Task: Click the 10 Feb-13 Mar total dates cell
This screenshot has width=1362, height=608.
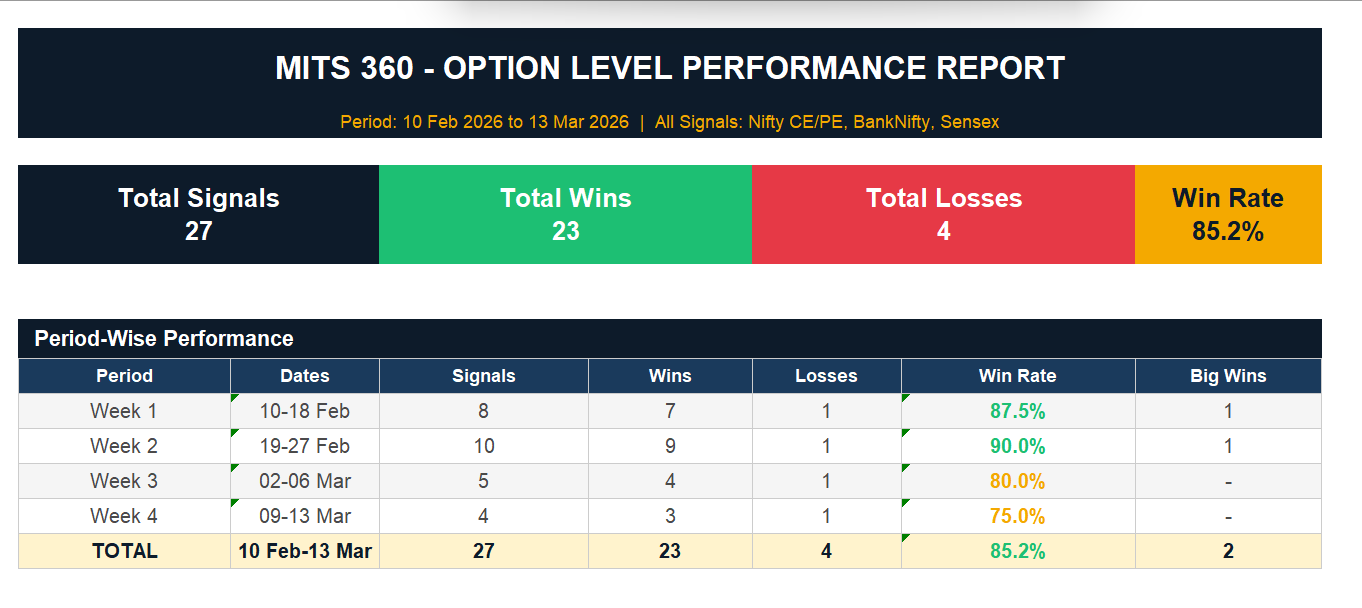Action: [x=305, y=551]
